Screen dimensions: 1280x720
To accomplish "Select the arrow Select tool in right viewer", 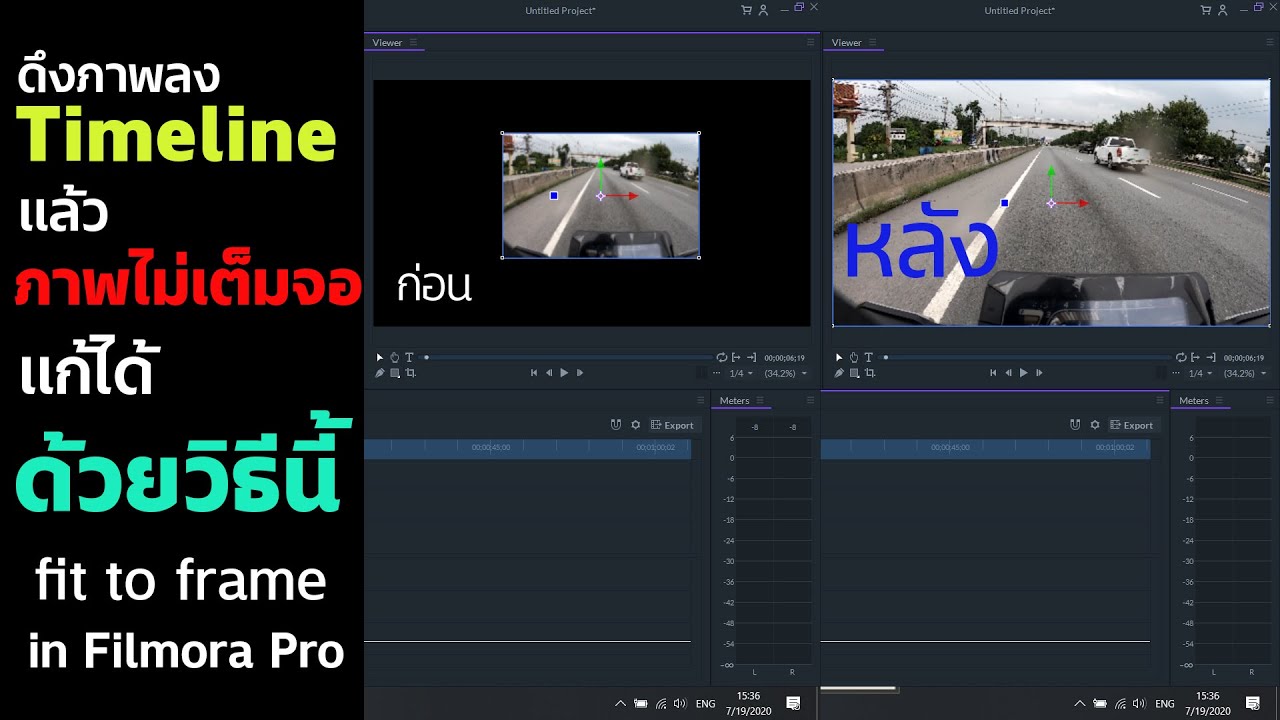I will 838,357.
